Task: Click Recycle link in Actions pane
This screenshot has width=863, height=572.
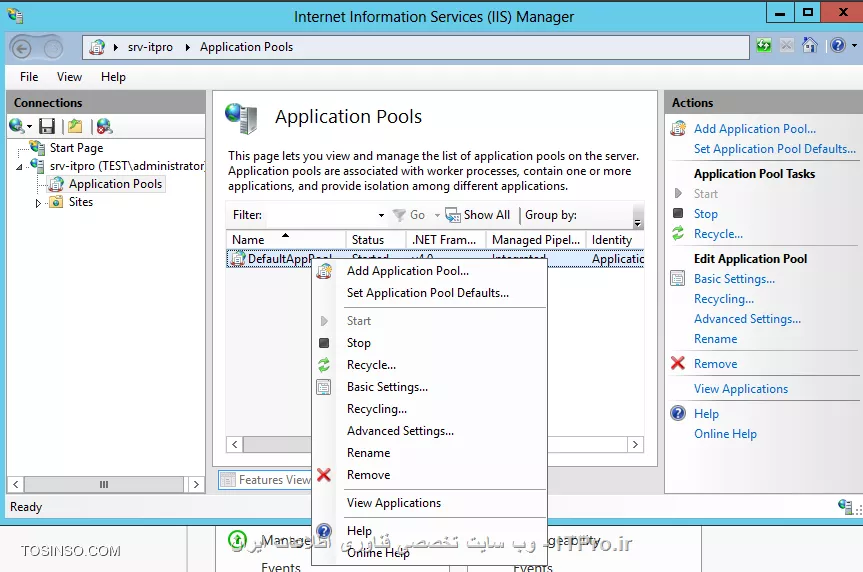Action: 718,234
